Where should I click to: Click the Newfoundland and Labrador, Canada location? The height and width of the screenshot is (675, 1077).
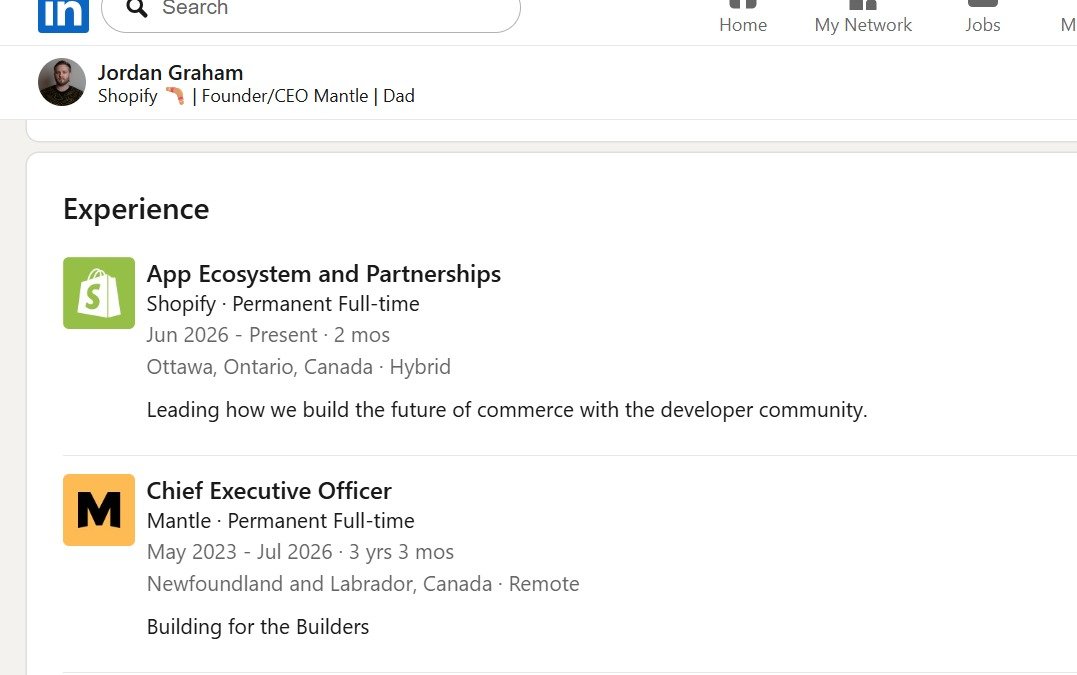[363, 584]
